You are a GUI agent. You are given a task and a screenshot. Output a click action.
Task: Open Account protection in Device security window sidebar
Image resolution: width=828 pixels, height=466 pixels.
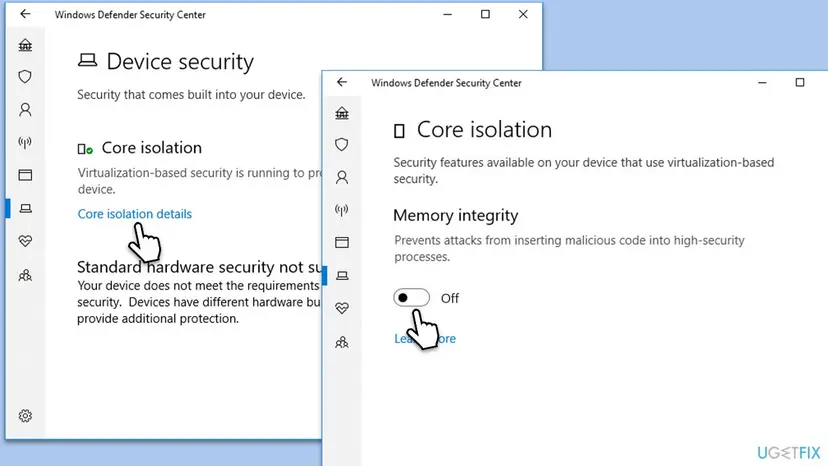click(25, 109)
